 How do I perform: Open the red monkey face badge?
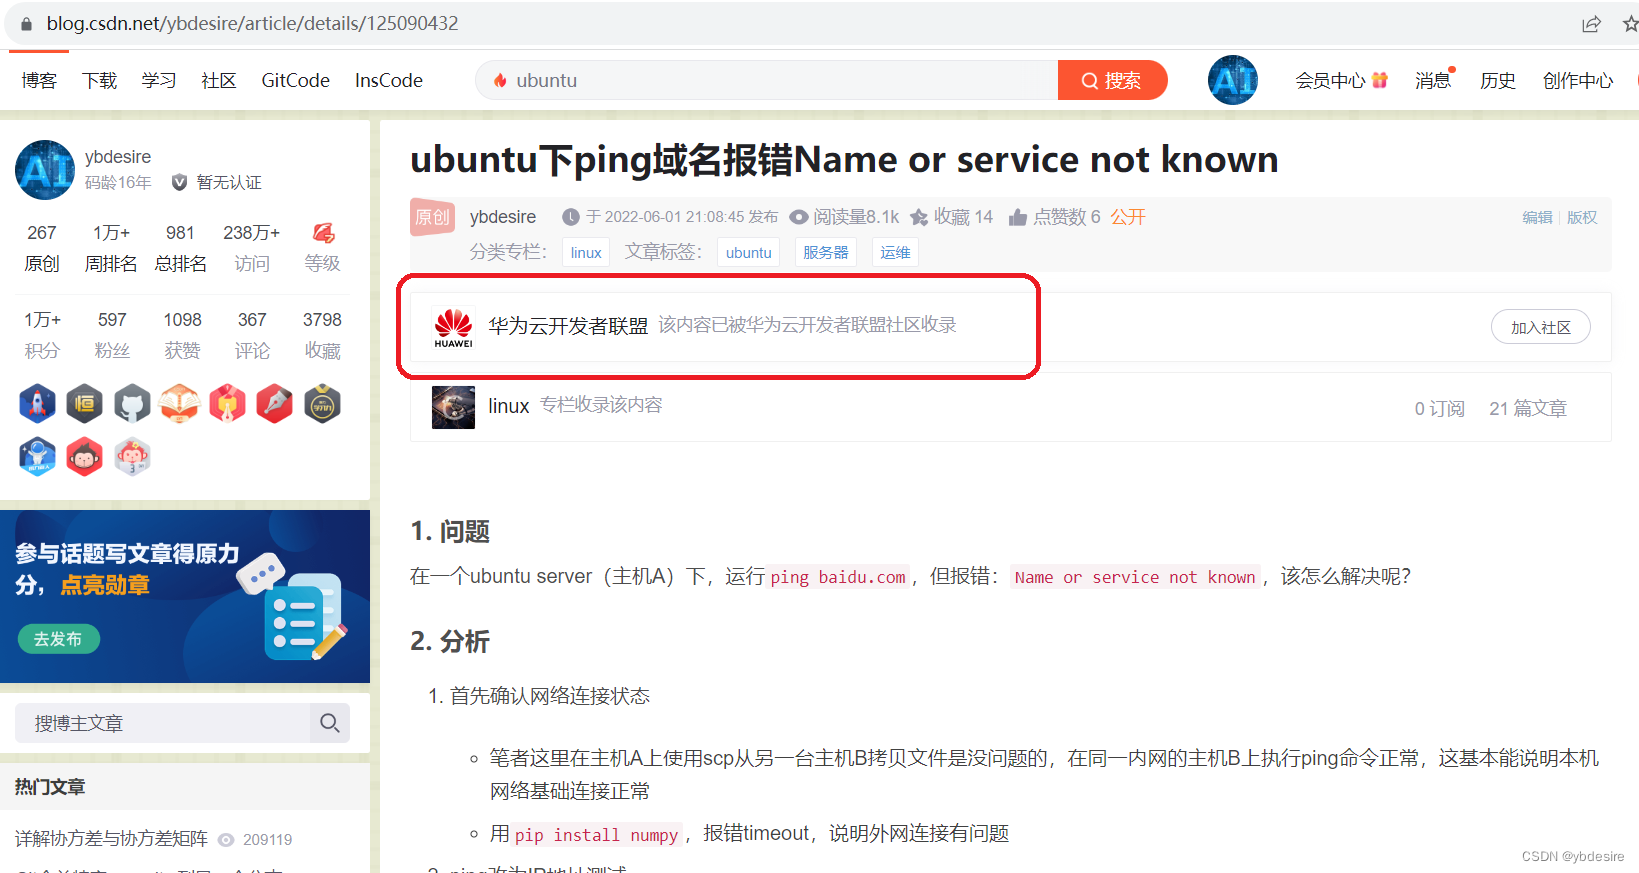click(x=85, y=457)
